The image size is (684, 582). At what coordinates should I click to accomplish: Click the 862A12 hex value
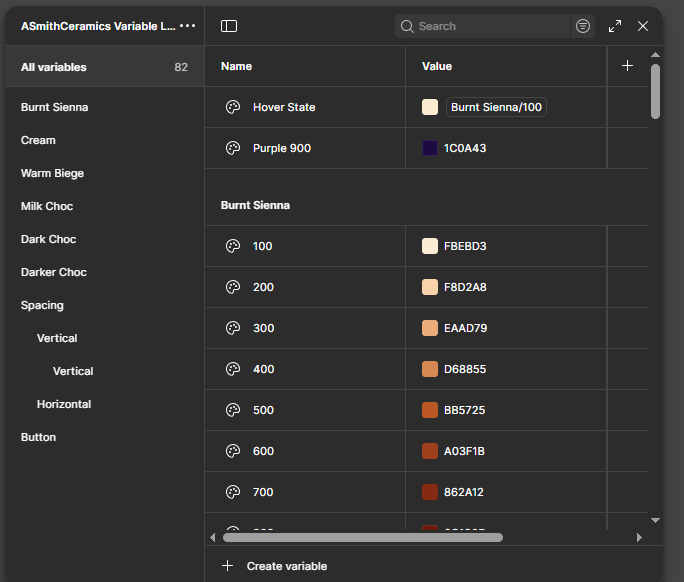click(x=464, y=492)
